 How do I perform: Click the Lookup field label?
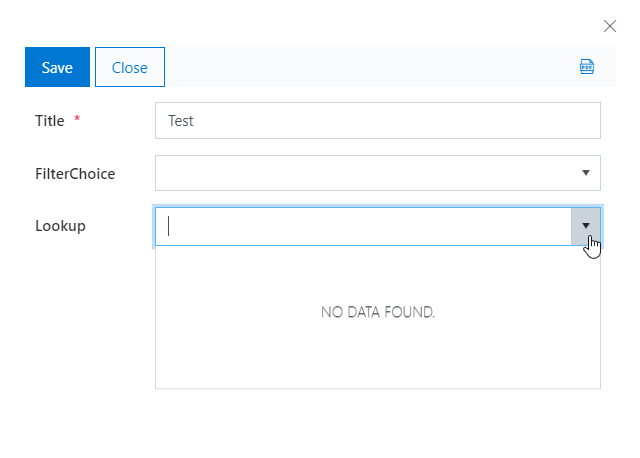coord(60,226)
